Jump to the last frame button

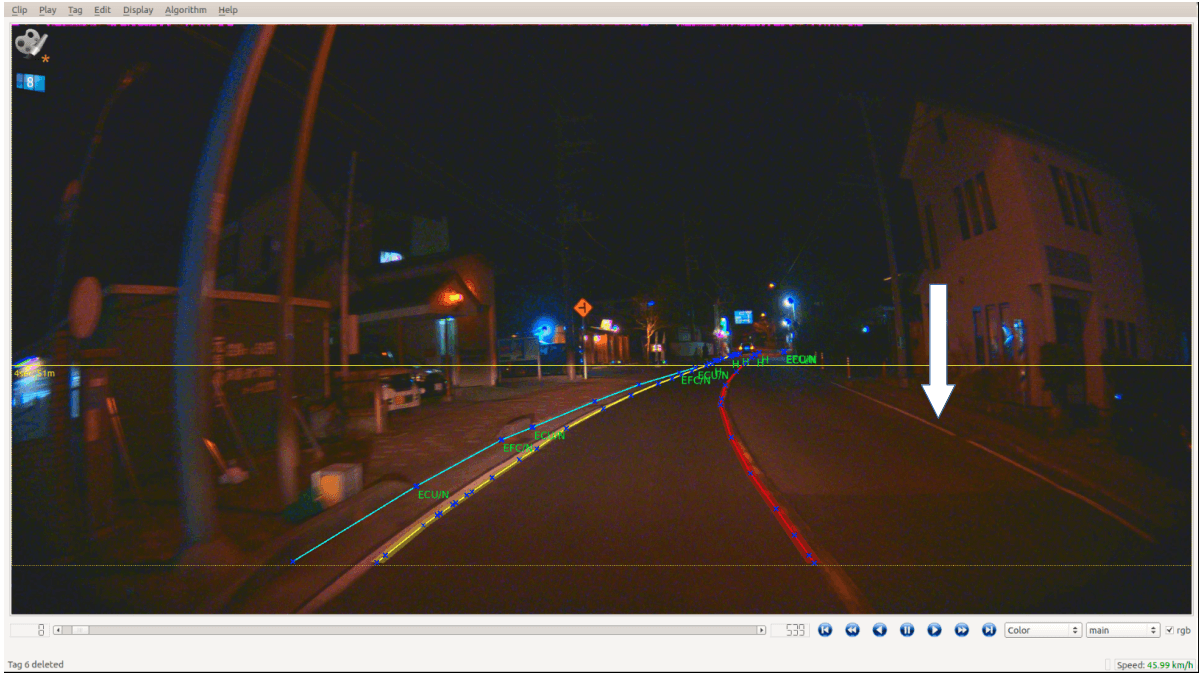click(x=989, y=629)
